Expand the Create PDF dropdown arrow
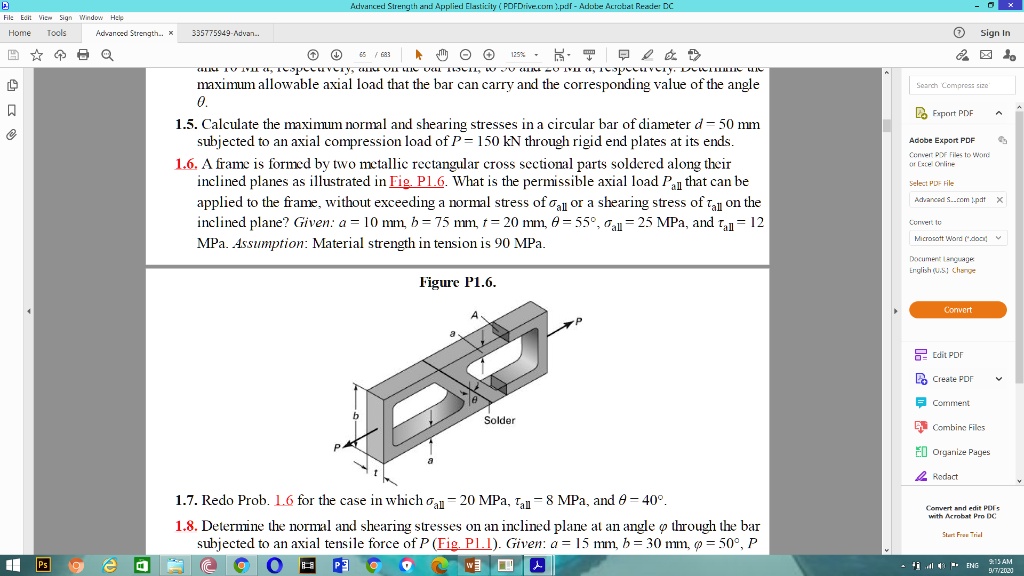The width and height of the screenshot is (1024, 576). coord(998,379)
